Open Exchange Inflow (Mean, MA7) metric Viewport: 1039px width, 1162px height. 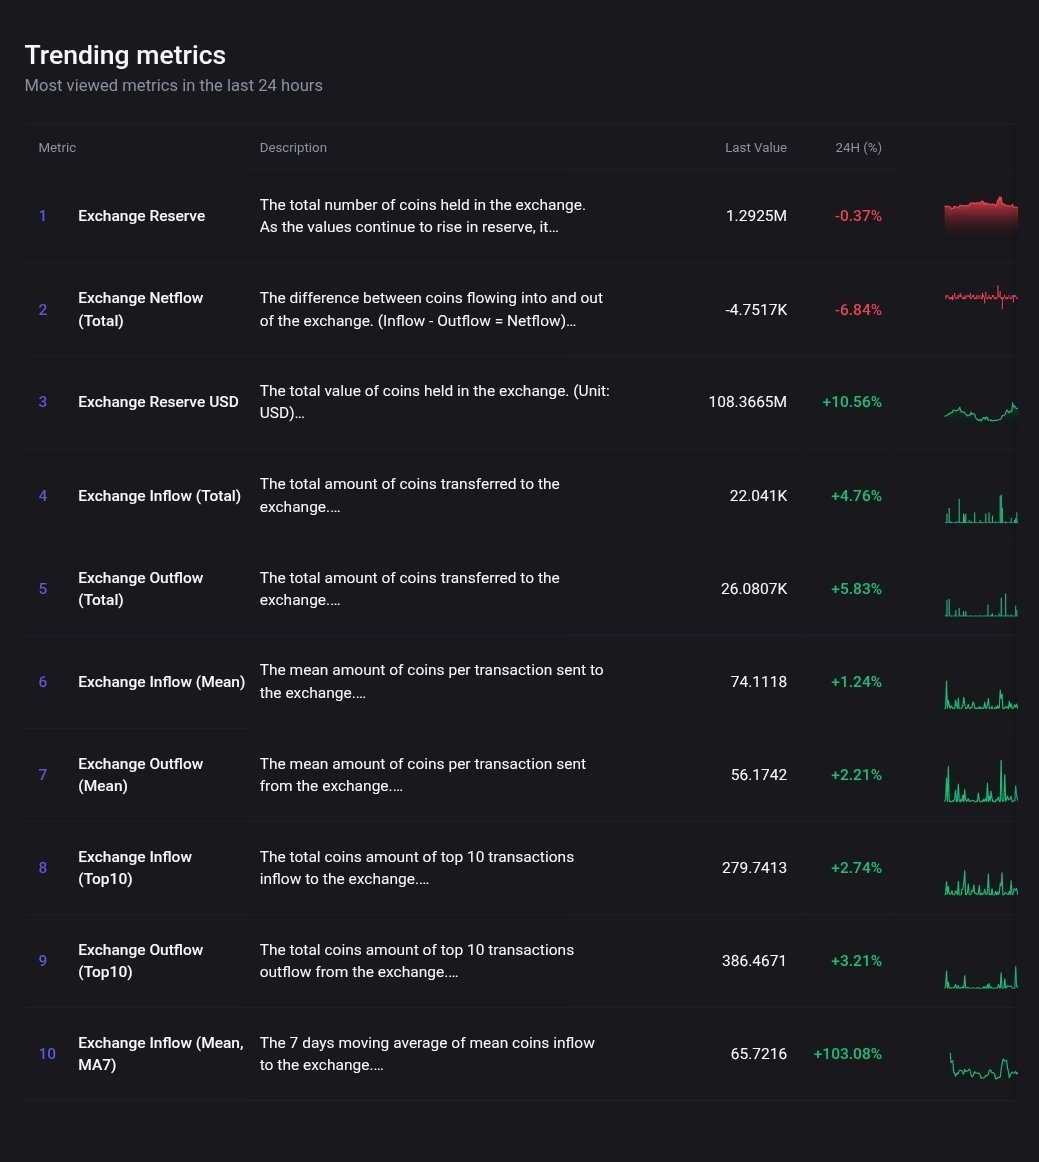coord(160,1054)
